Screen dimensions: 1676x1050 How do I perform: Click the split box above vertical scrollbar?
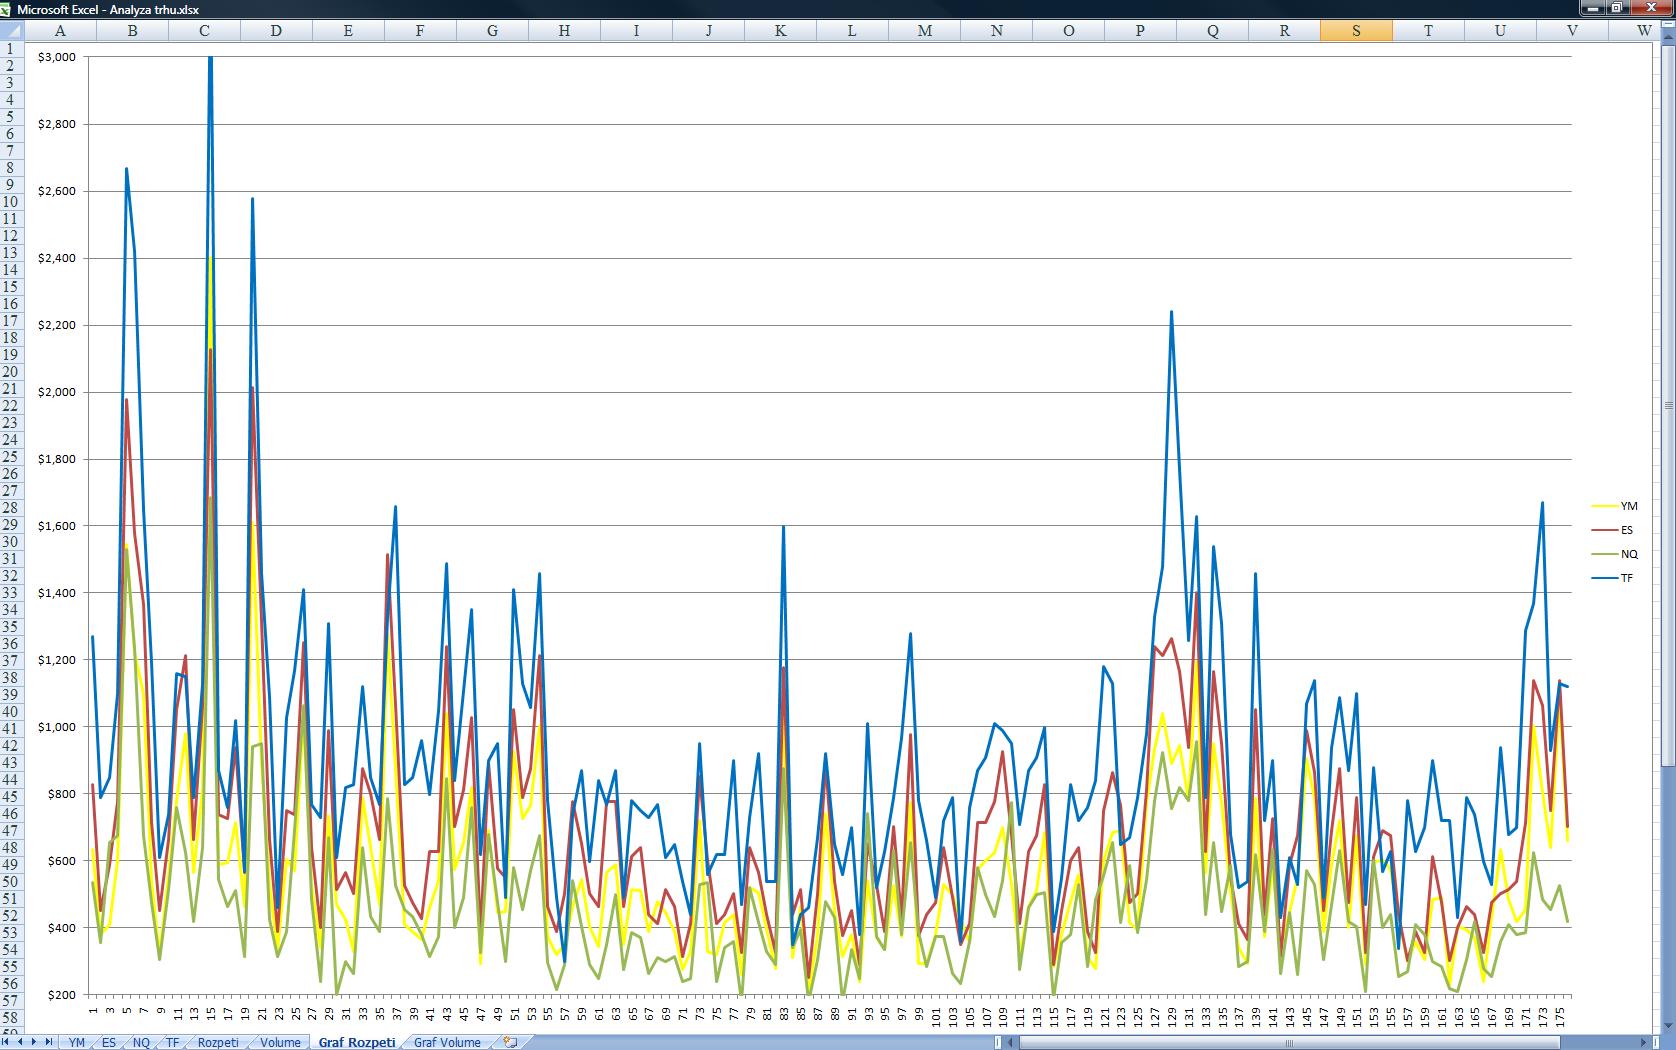coord(1668,26)
